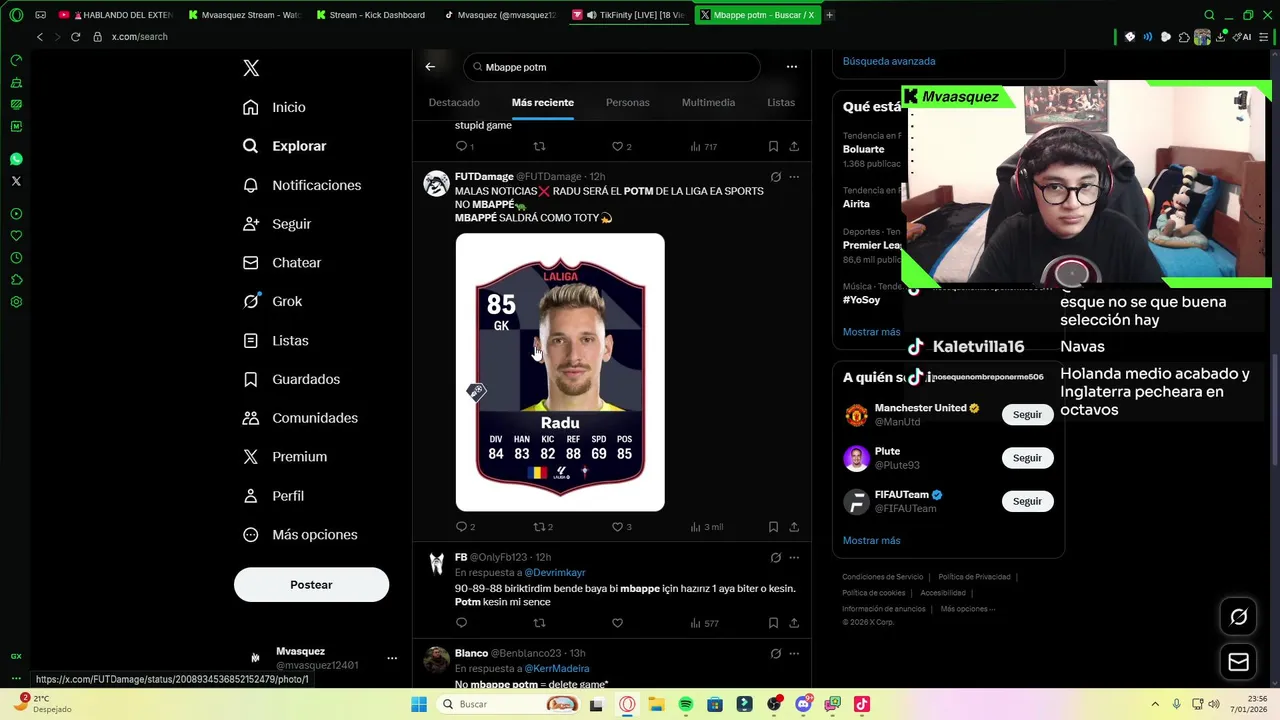1280x720 pixels.
Task: Follow Manchester United
Action: point(1027,414)
